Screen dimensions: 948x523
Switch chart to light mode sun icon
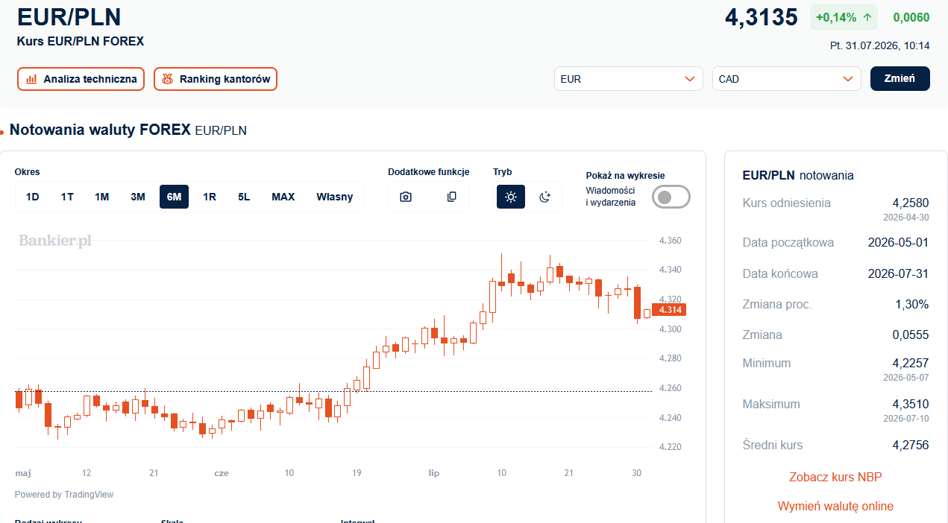click(511, 197)
